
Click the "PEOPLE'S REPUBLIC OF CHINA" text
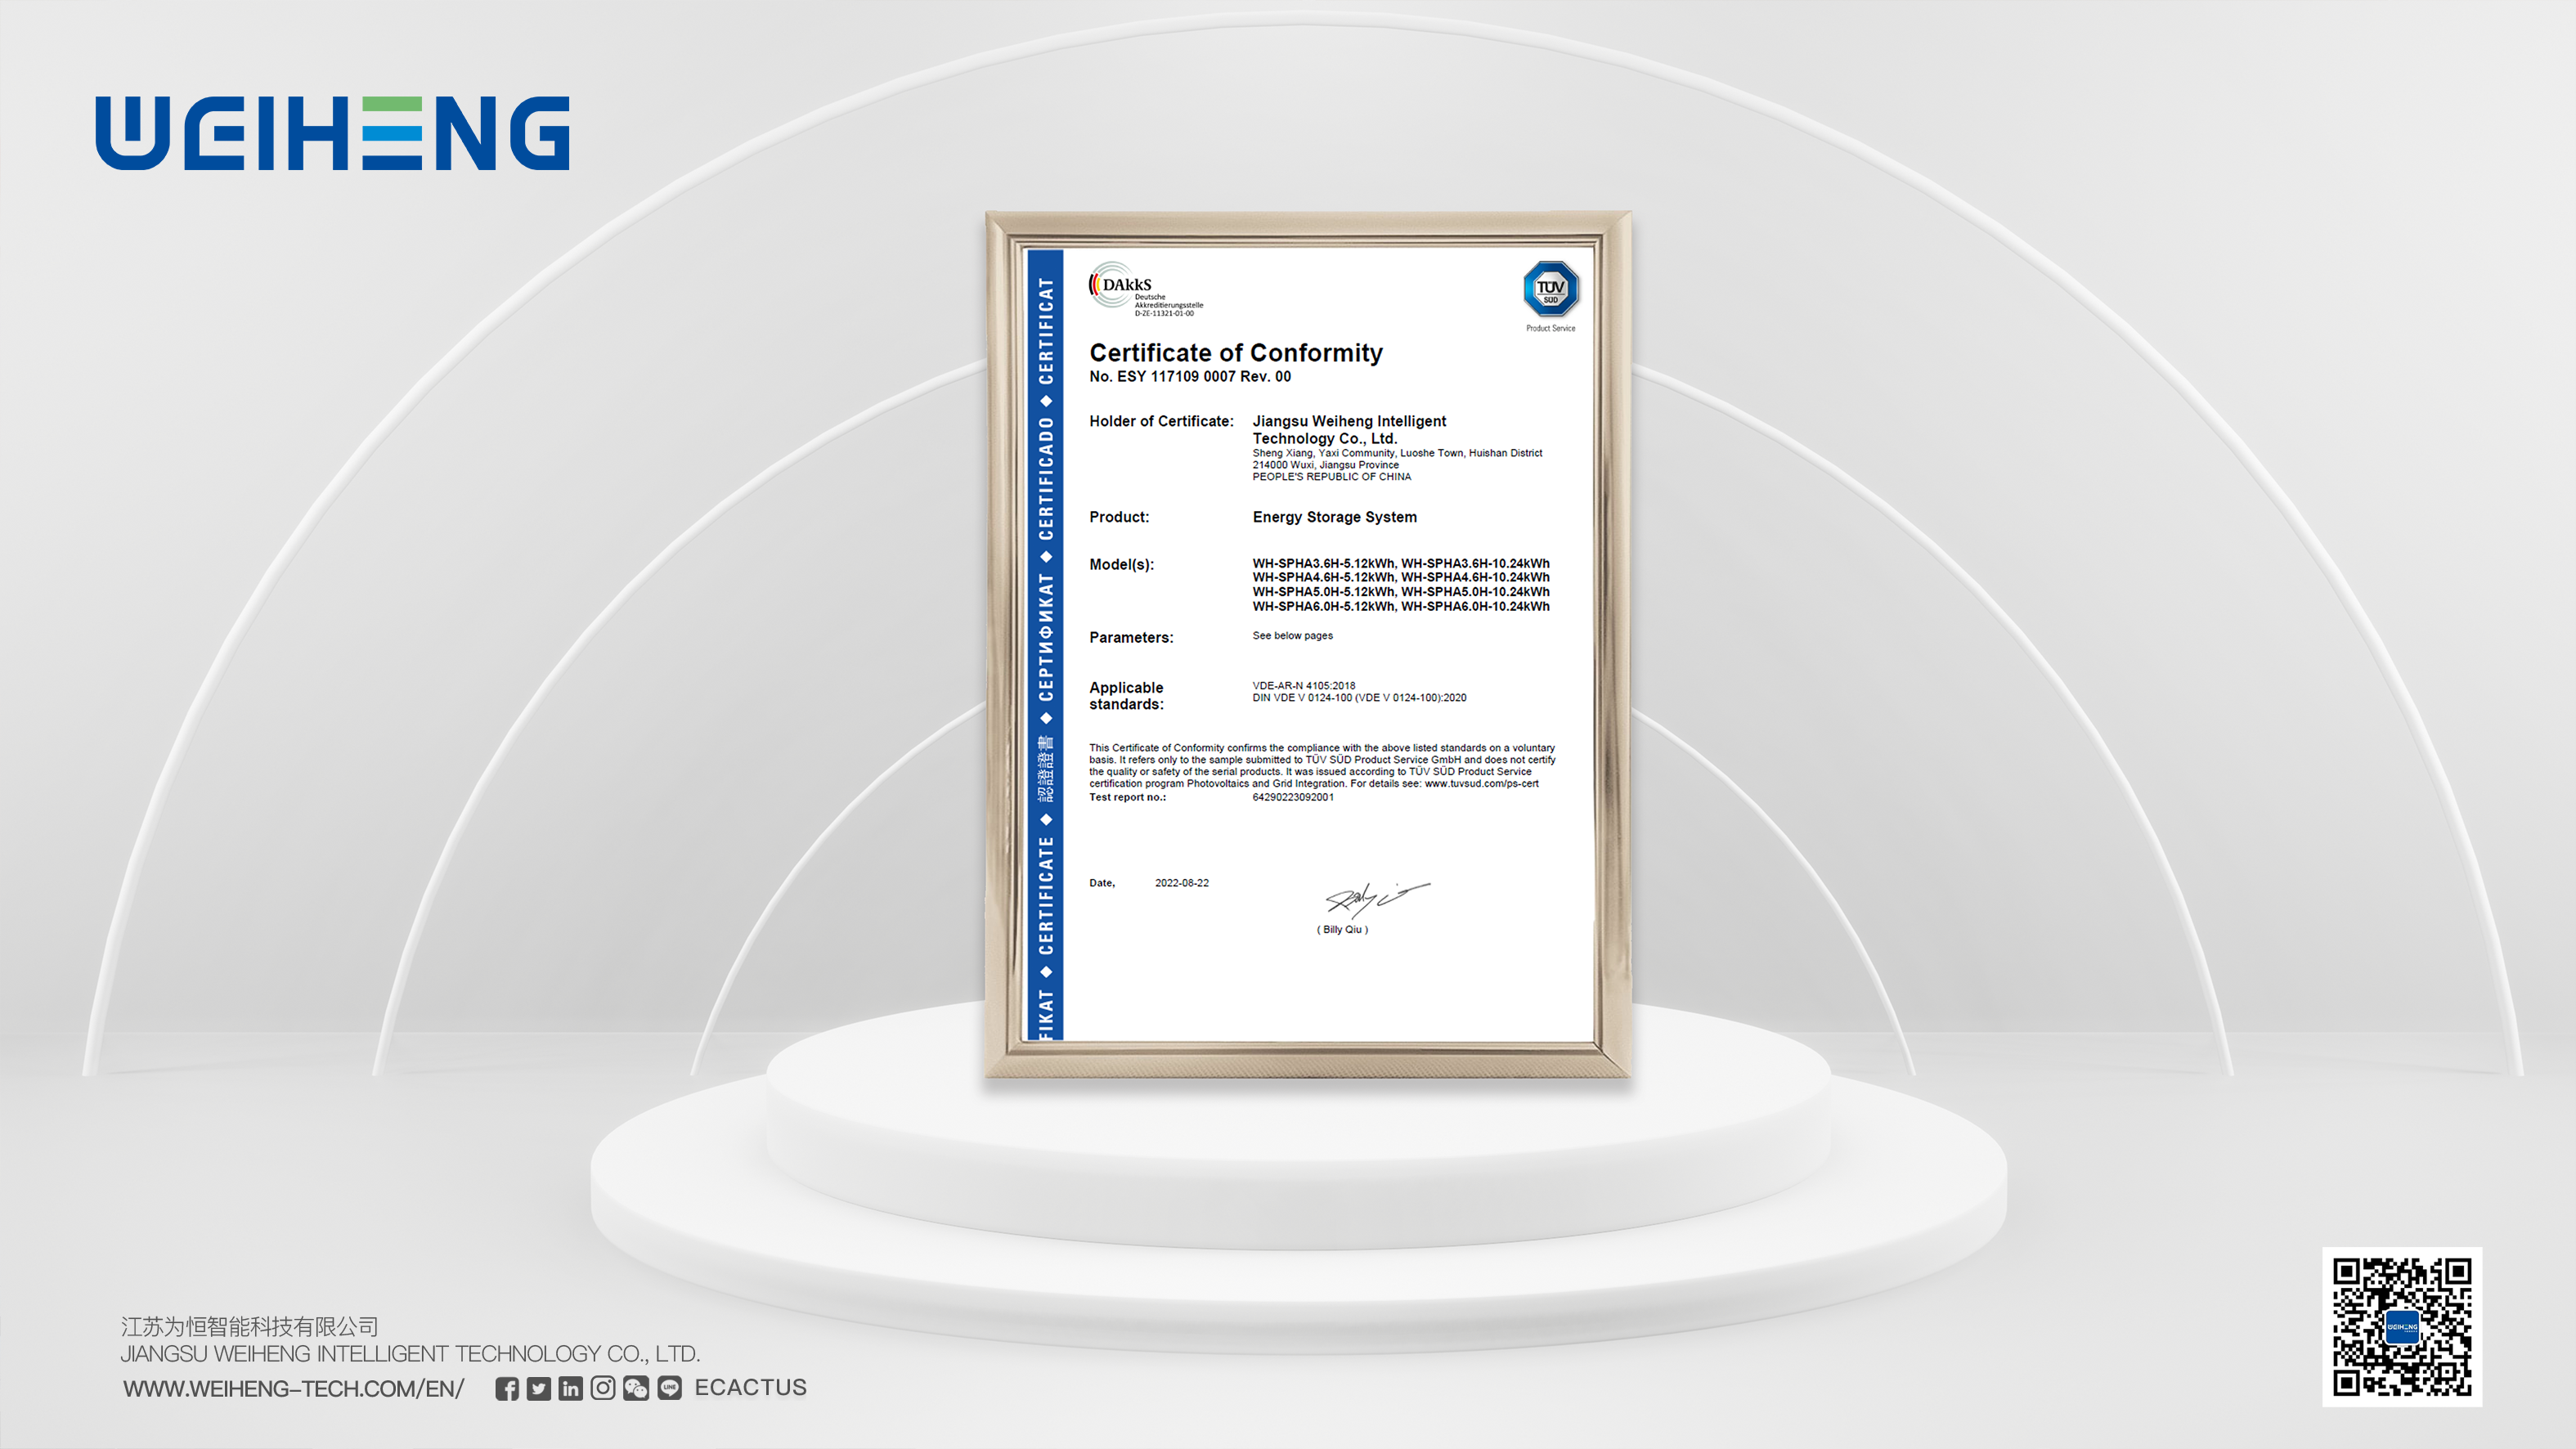tap(1332, 478)
